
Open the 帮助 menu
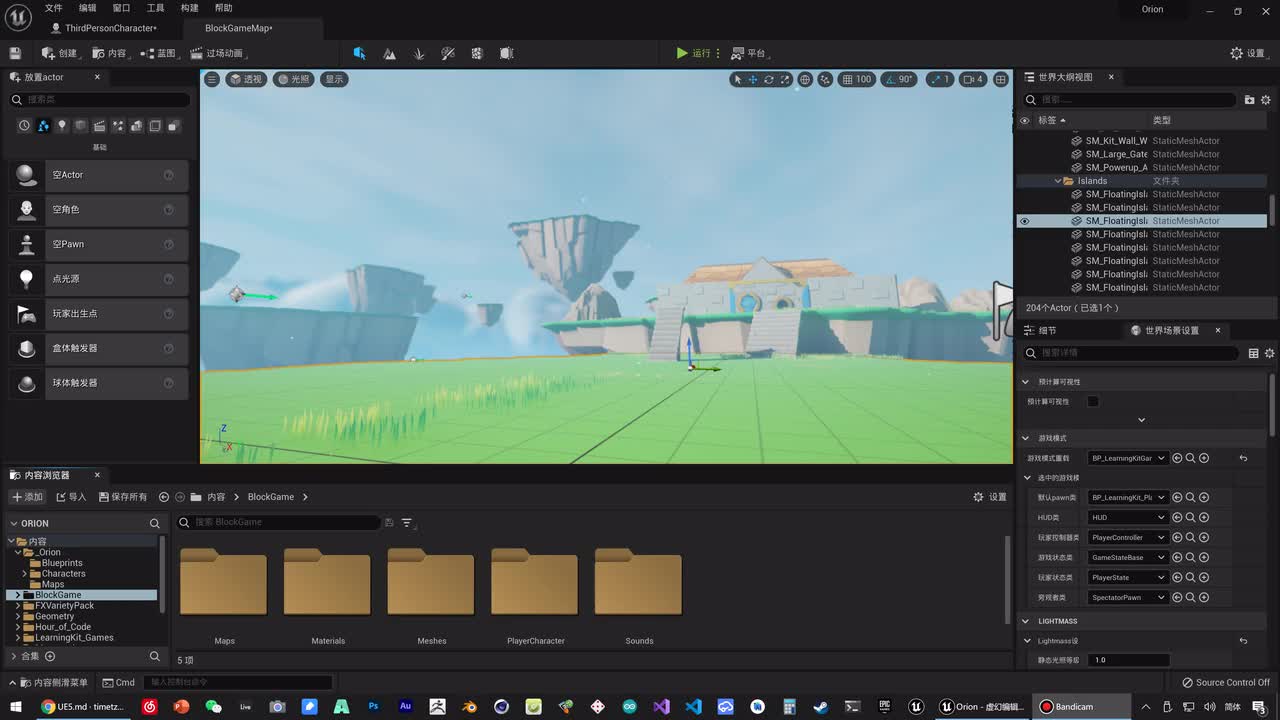point(223,8)
